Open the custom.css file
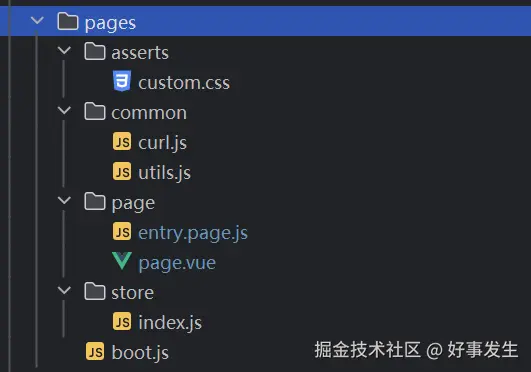531x372 pixels. tap(184, 83)
